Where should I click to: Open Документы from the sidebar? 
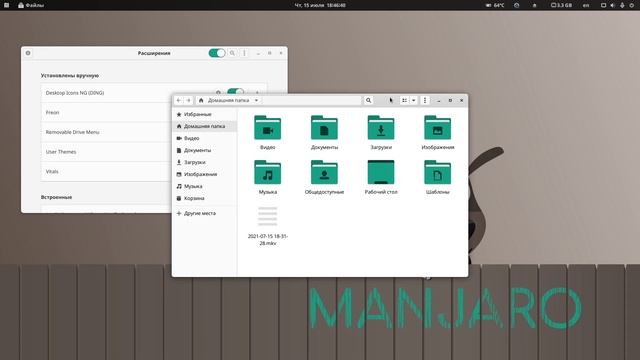click(204, 150)
